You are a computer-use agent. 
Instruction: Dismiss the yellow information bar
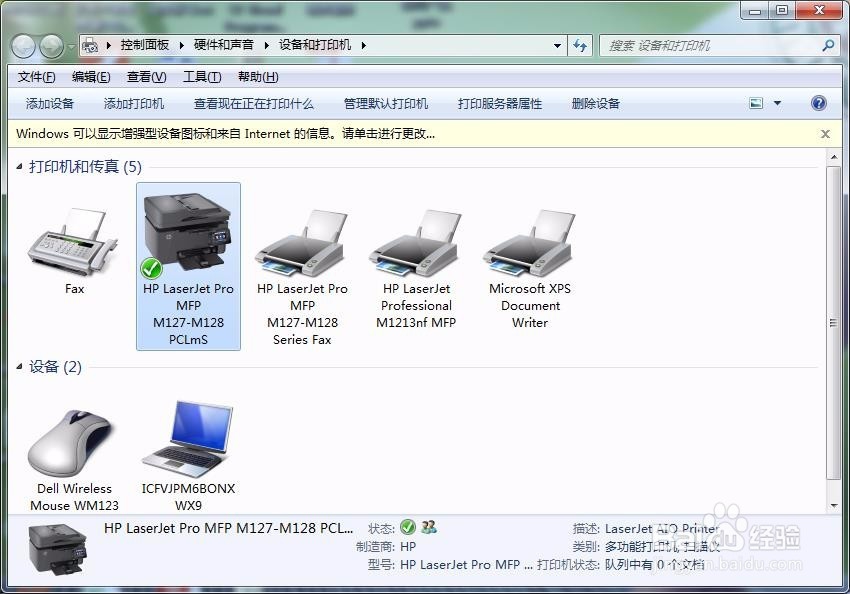click(825, 134)
